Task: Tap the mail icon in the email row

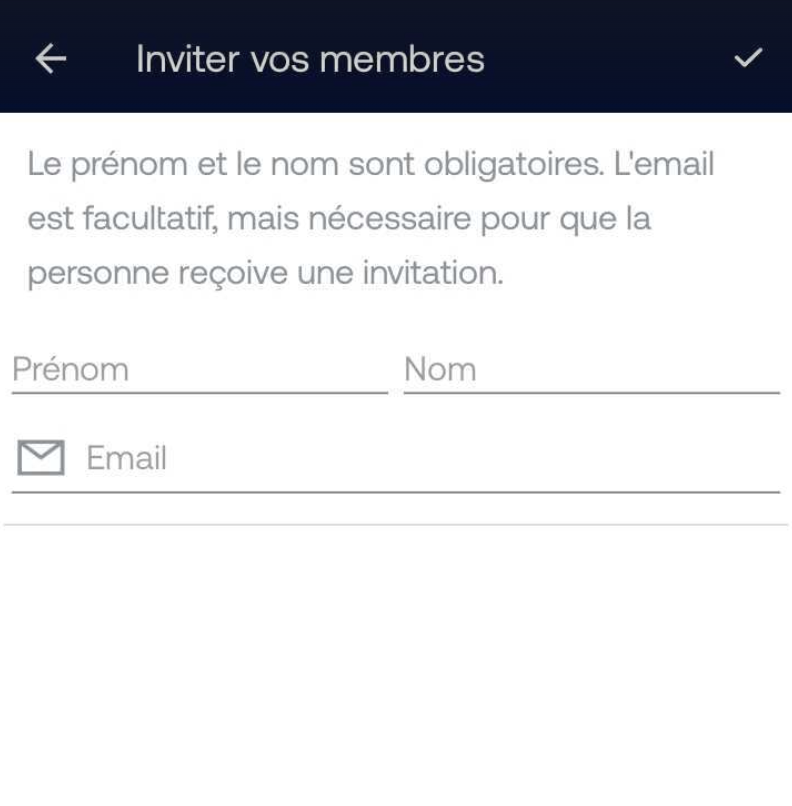Action: pos(41,457)
